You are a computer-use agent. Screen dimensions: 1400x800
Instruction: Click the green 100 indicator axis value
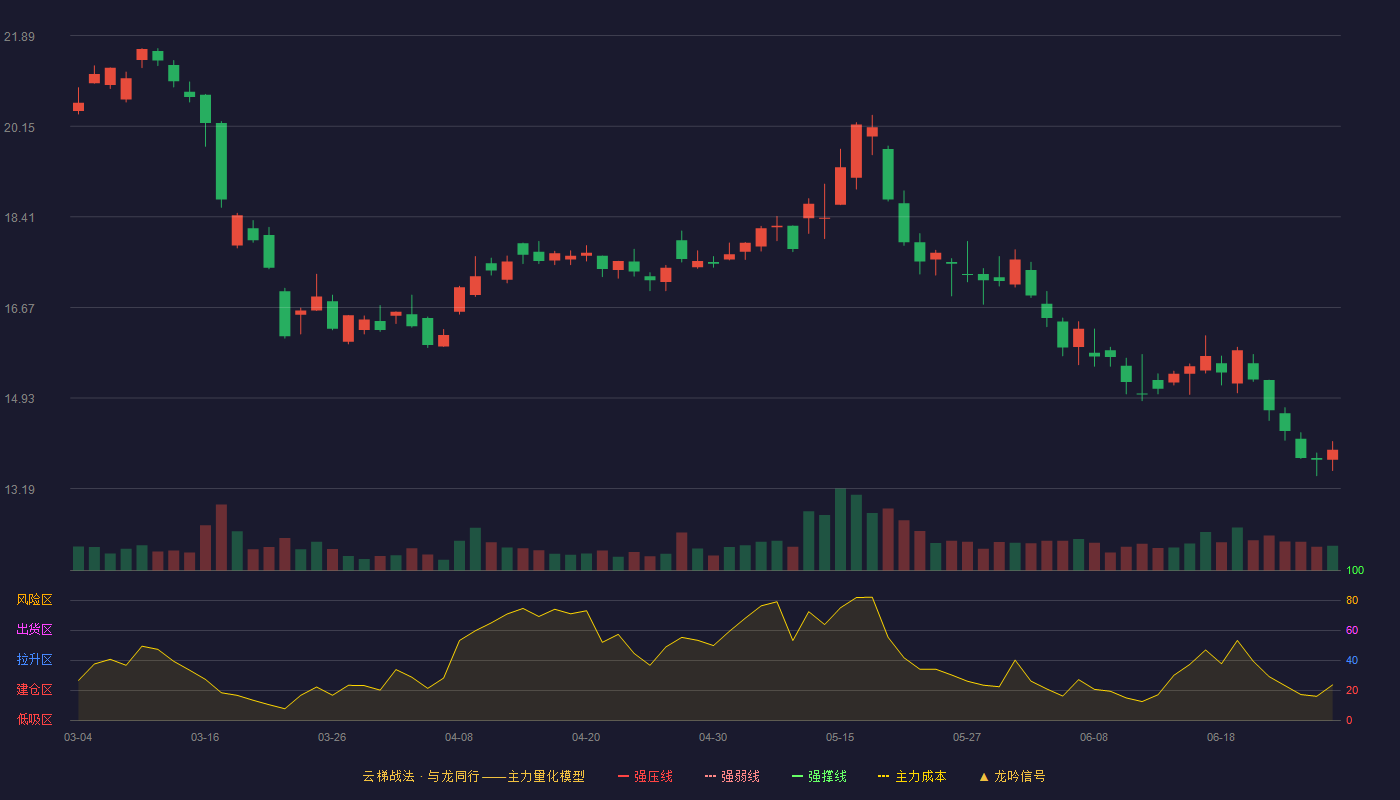click(x=1355, y=571)
